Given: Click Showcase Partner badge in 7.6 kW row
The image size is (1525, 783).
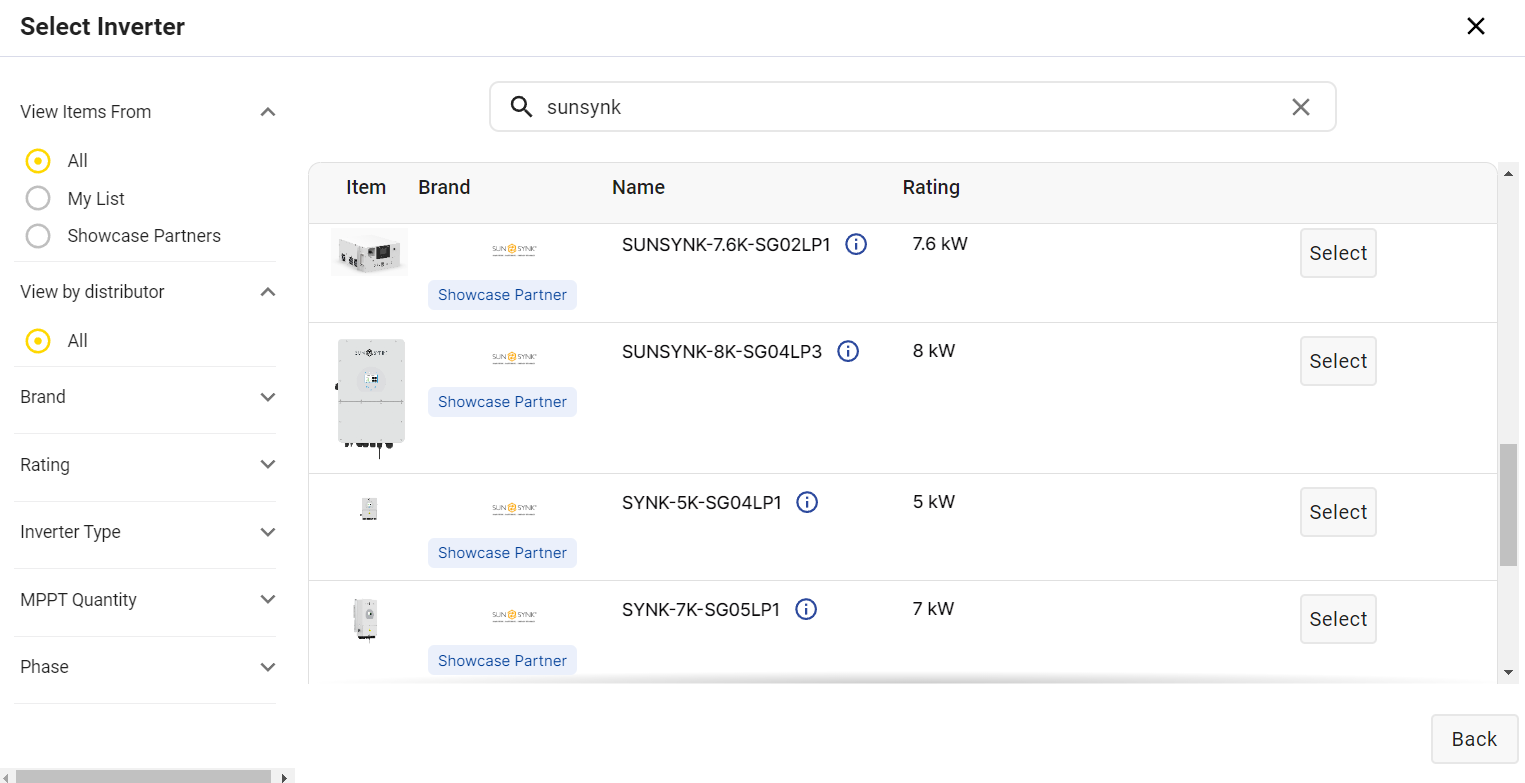Looking at the screenshot, I should [x=502, y=295].
